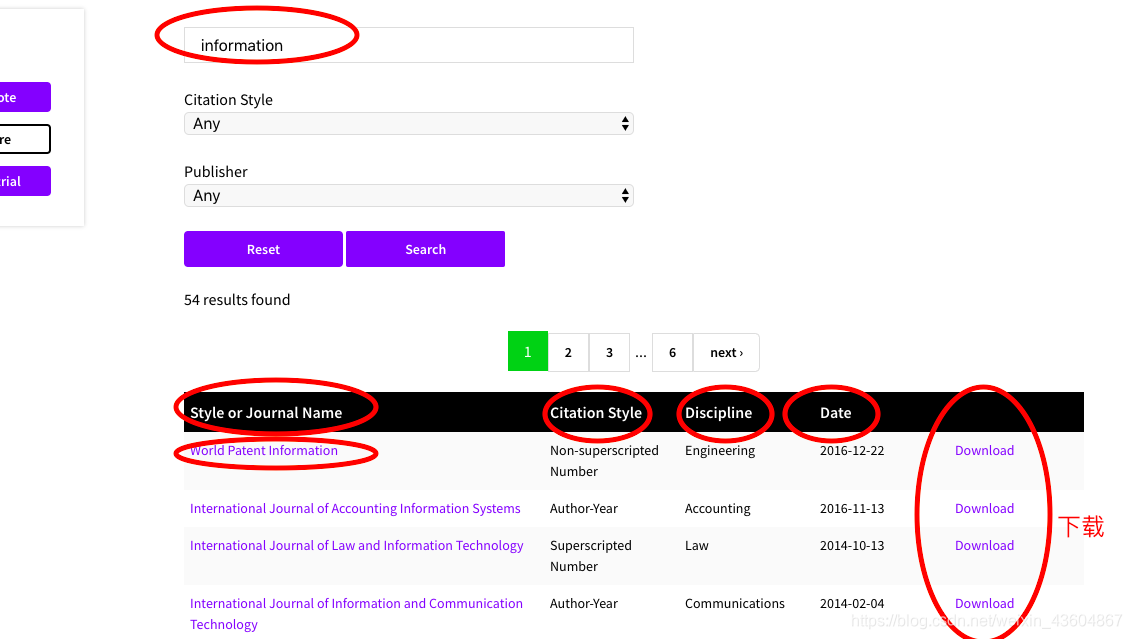The width and height of the screenshot is (1132, 639).
Task: Click the date 2016-11-13
Action: click(x=852, y=508)
